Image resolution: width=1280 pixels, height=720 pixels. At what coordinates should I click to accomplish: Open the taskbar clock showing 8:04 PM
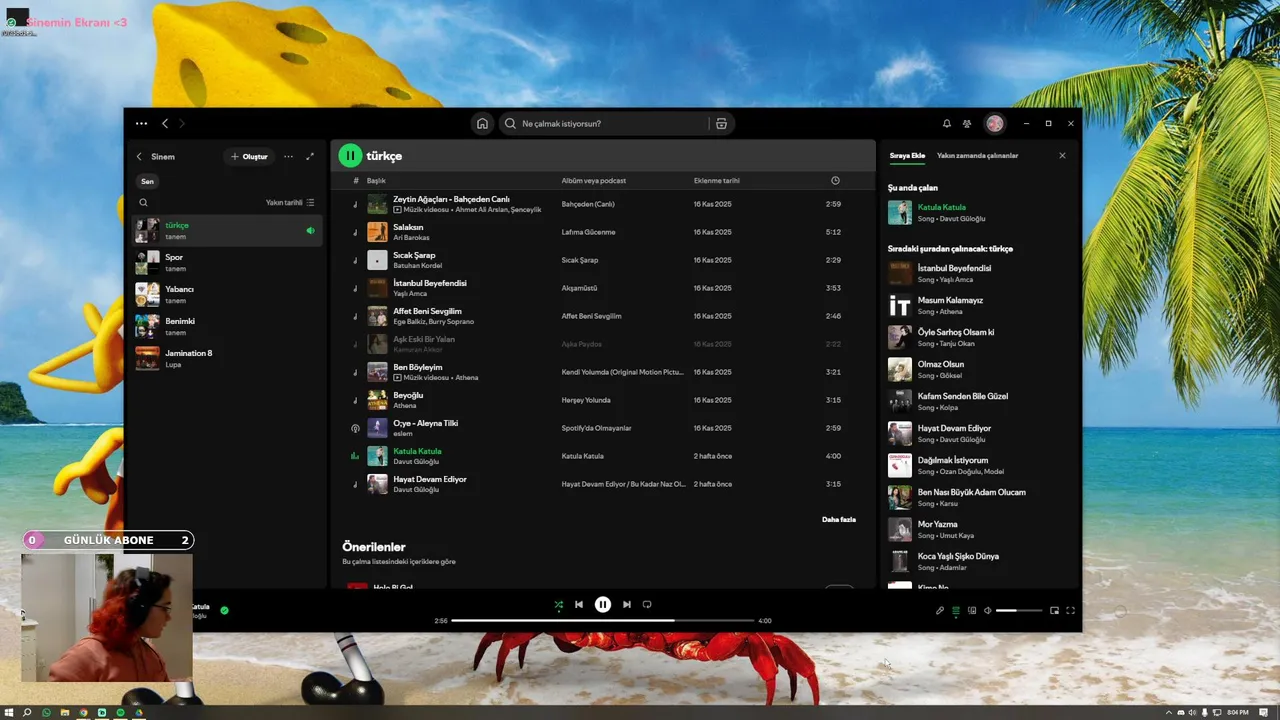click(x=1238, y=712)
